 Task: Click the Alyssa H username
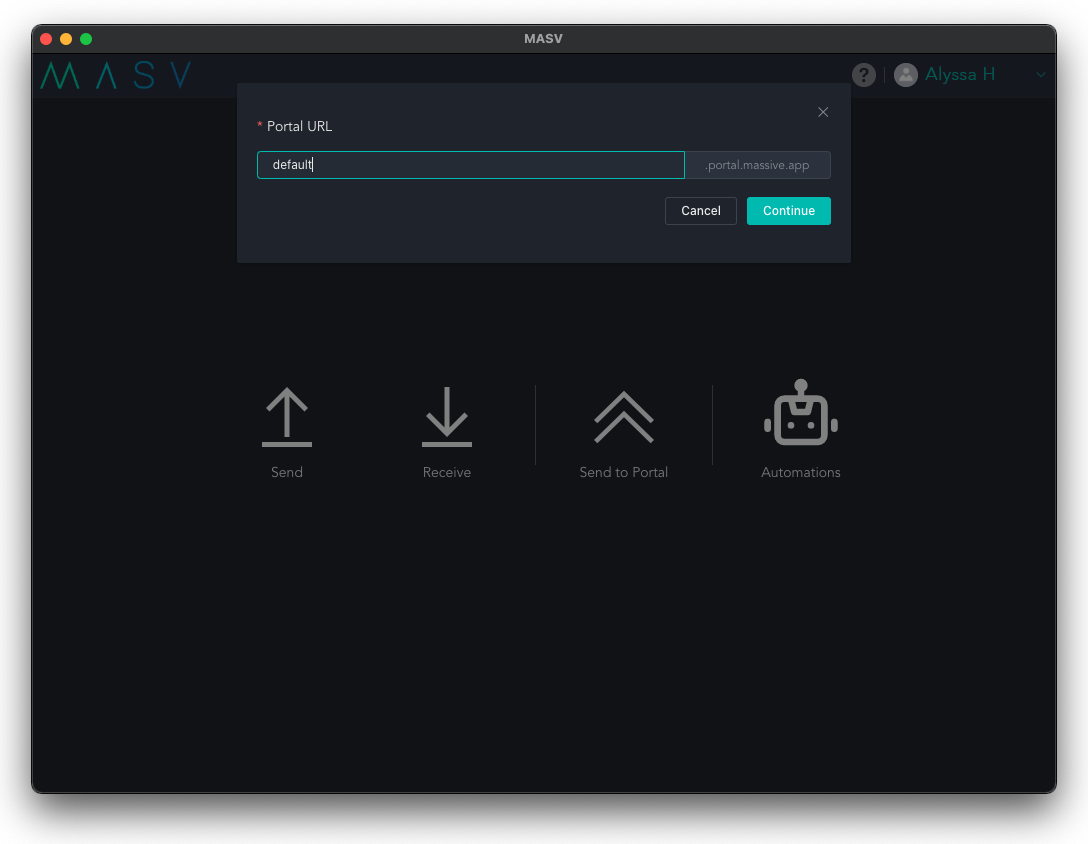click(x=960, y=74)
